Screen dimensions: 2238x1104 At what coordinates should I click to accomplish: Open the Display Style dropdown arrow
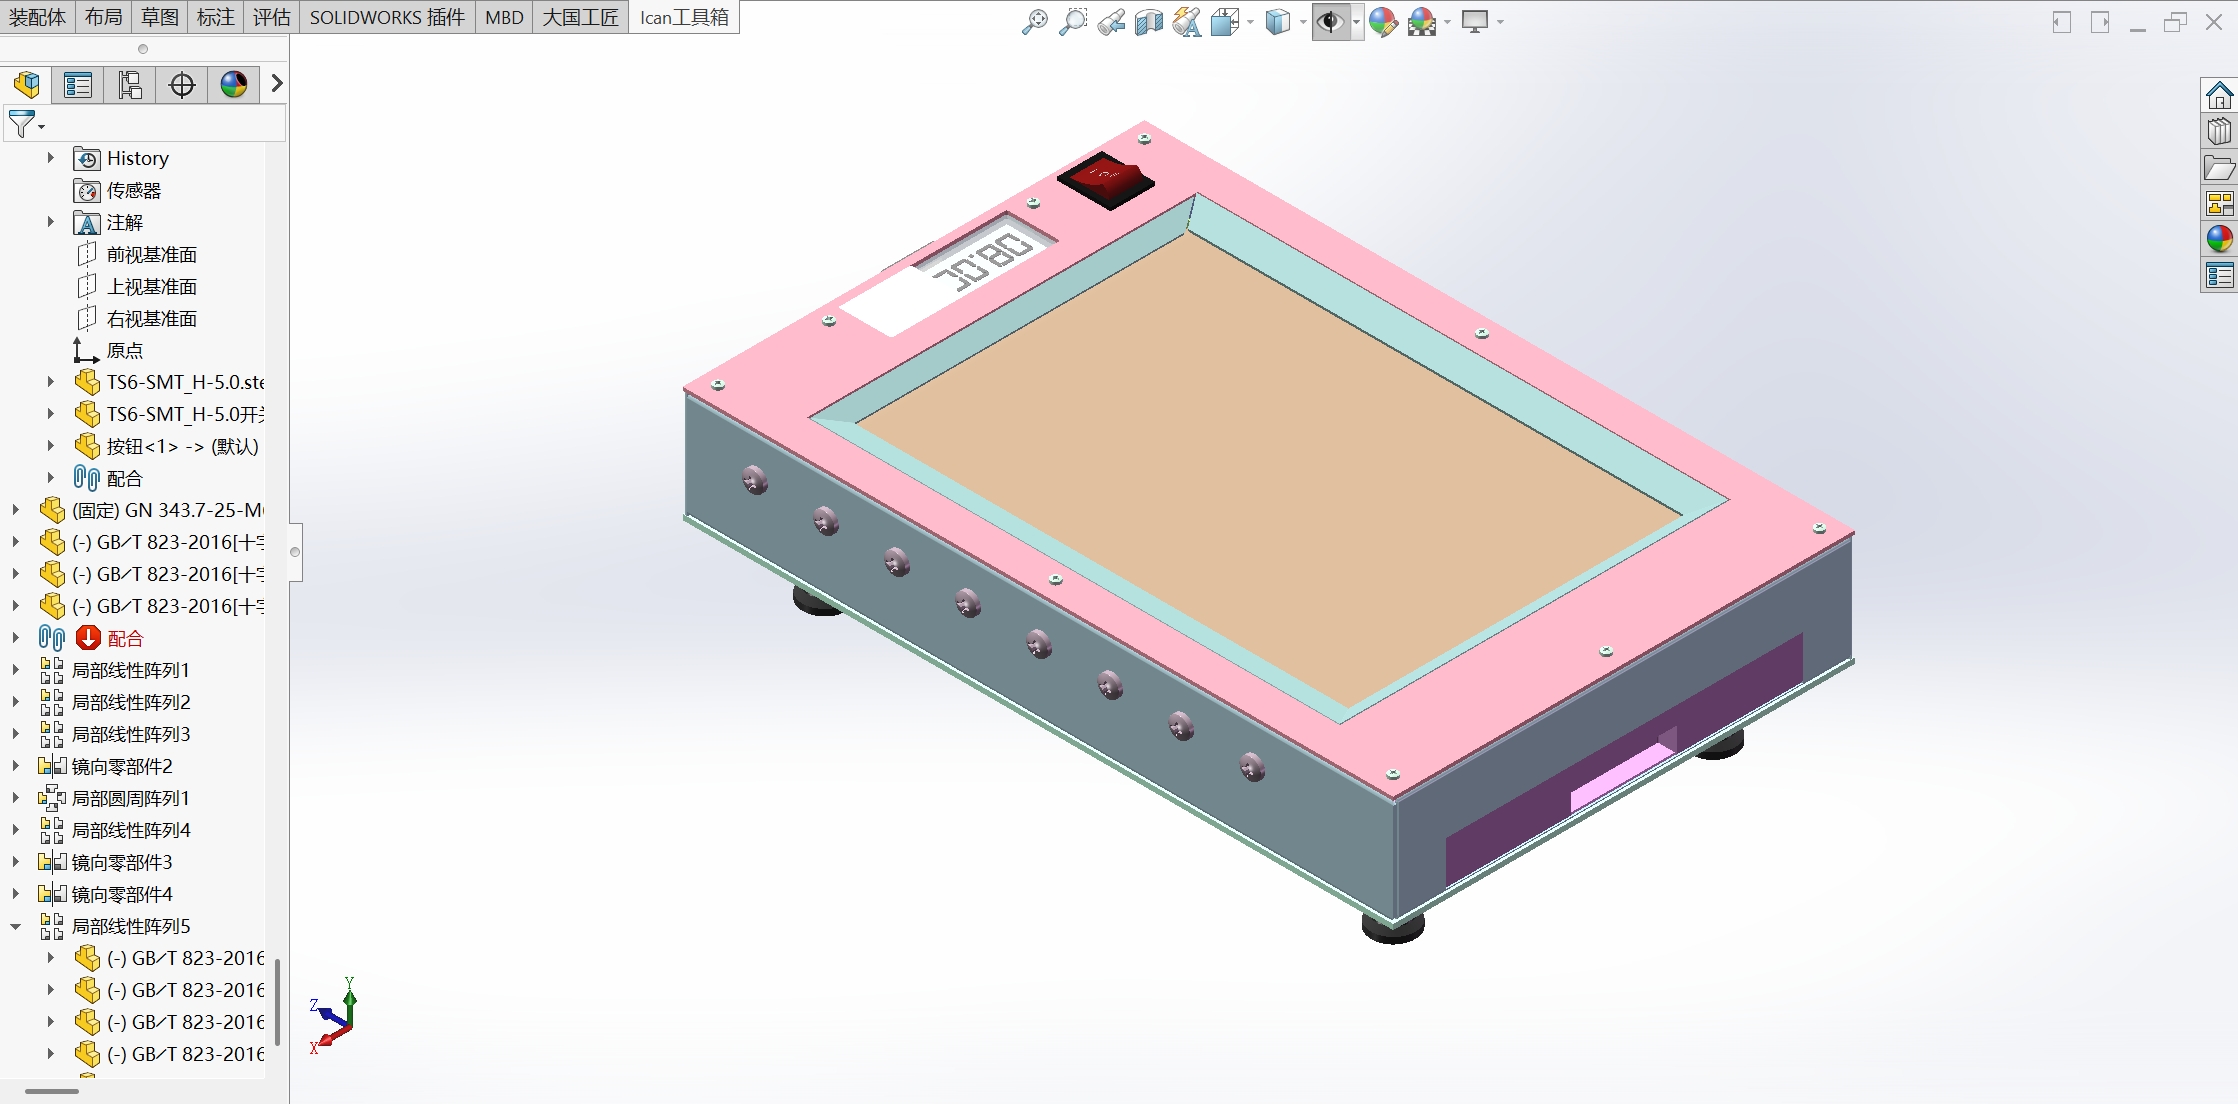tap(1303, 22)
